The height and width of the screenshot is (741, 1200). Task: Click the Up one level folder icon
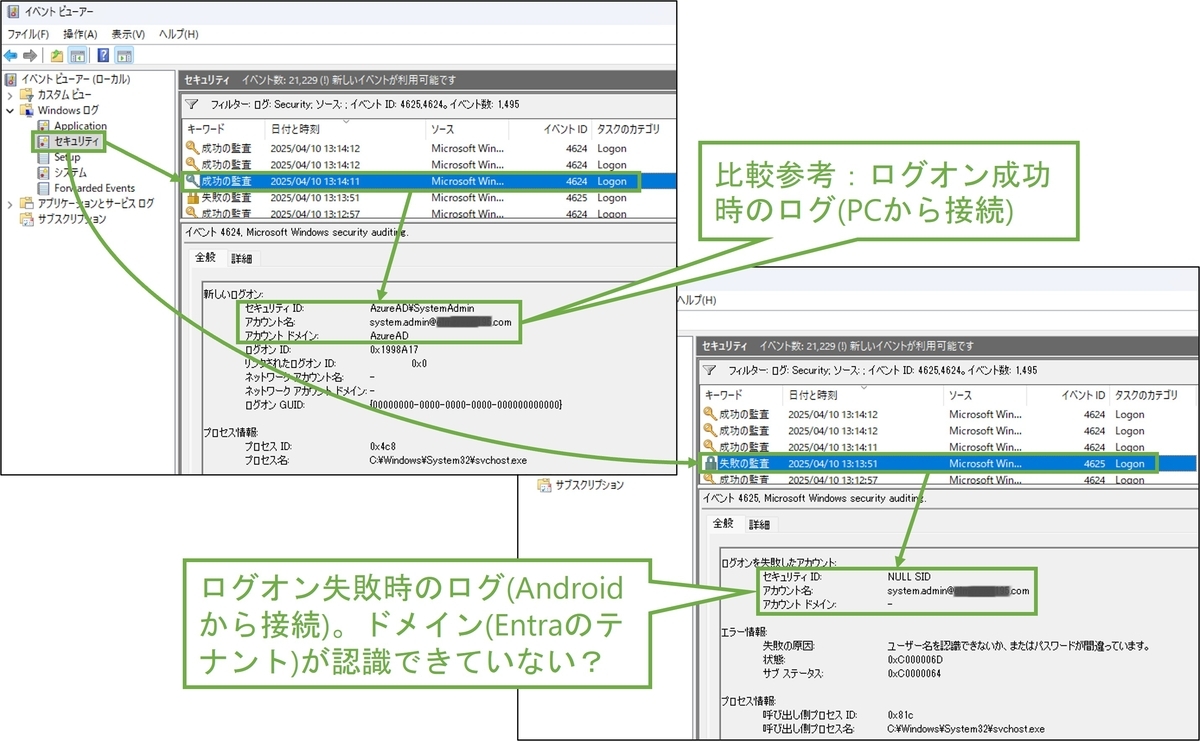(x=57, y=55)
